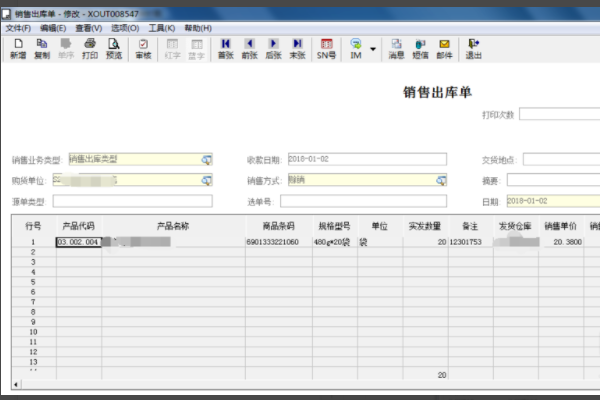The image size is (600, 400).
Task: Click the 销售单价 column header
Action: (561, 226)
